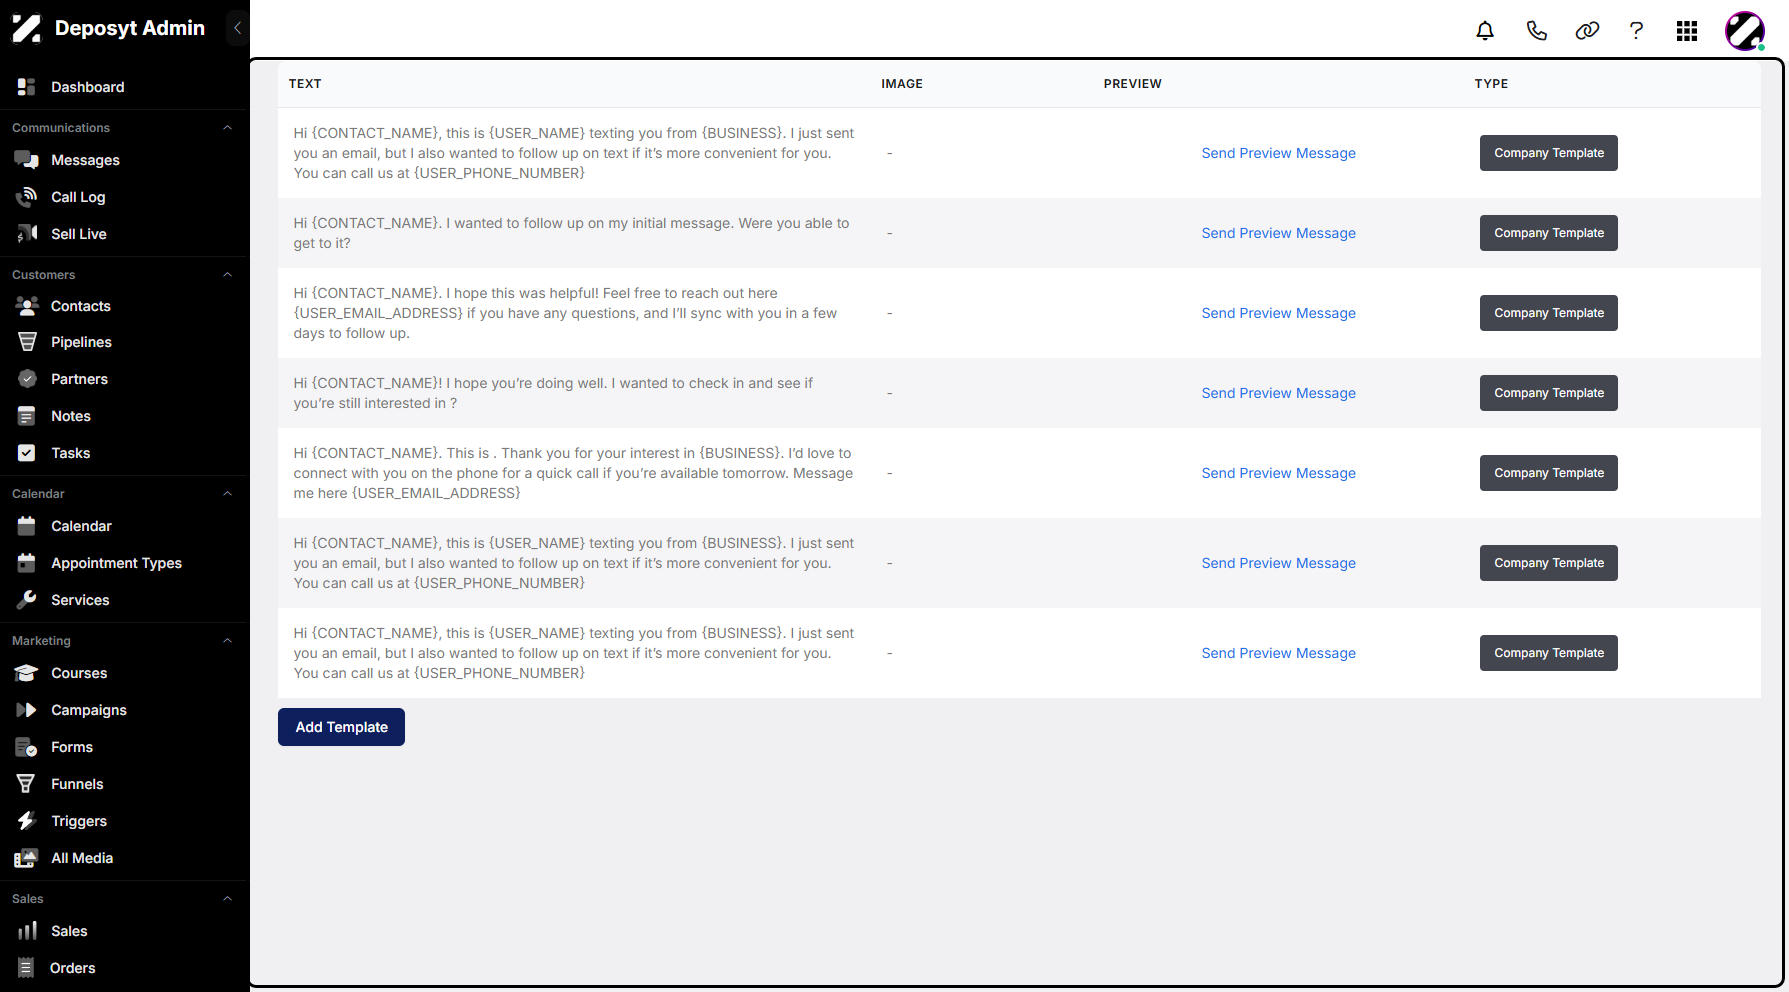Open the notifications bell icon
The image size is (1789, 992).
pyautogui.click(x=1485, y=31)
